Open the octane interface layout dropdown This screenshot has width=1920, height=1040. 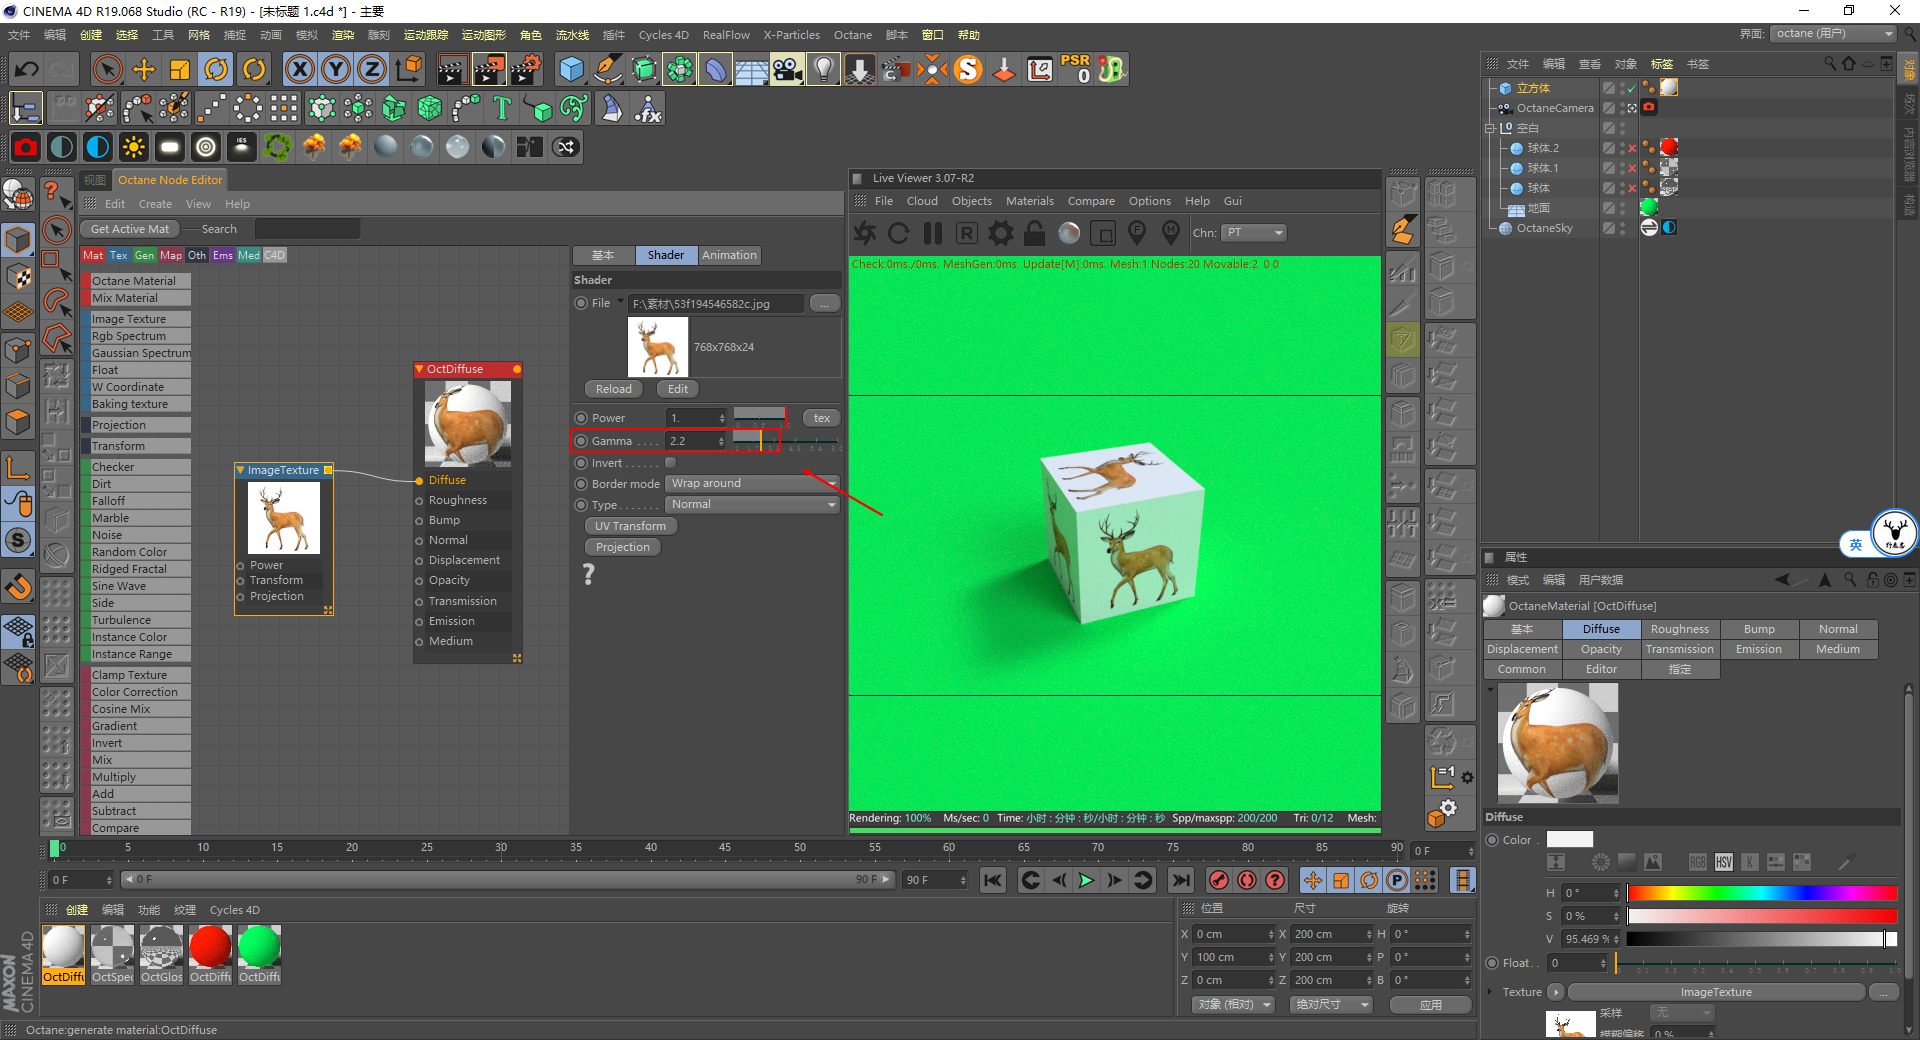click(1833, 34)
